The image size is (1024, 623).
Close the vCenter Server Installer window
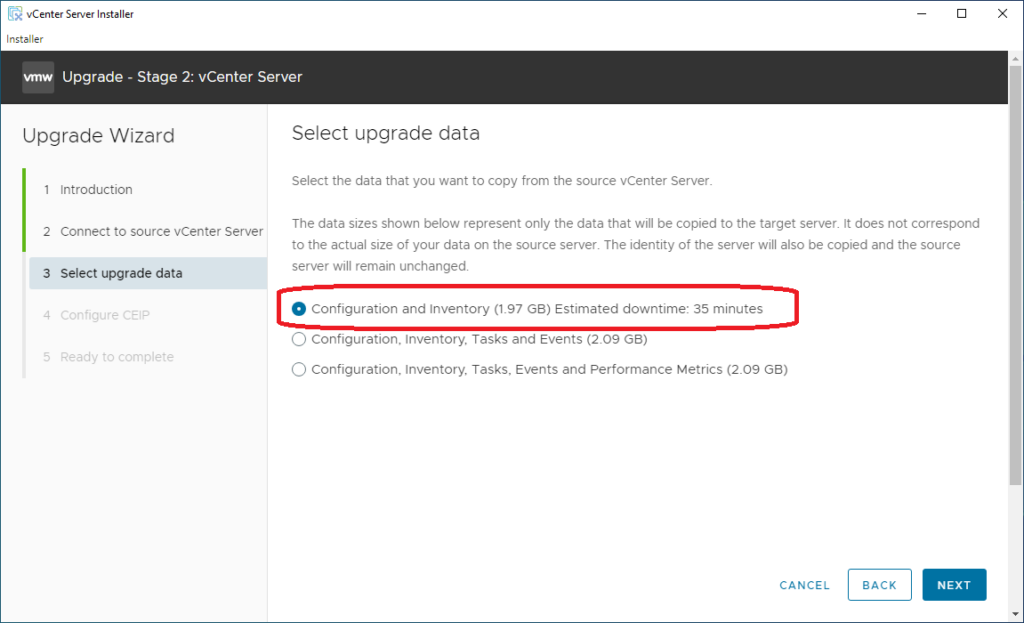(1002, 14)
